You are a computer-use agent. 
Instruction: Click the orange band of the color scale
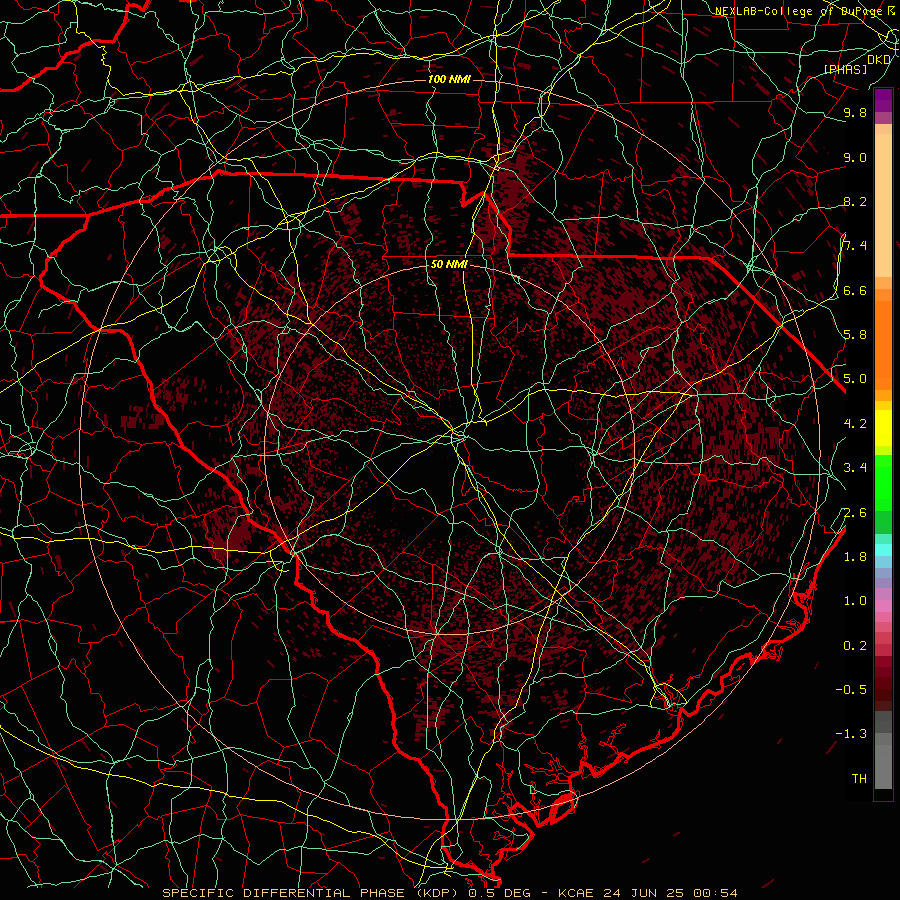[x=883, y=339]
